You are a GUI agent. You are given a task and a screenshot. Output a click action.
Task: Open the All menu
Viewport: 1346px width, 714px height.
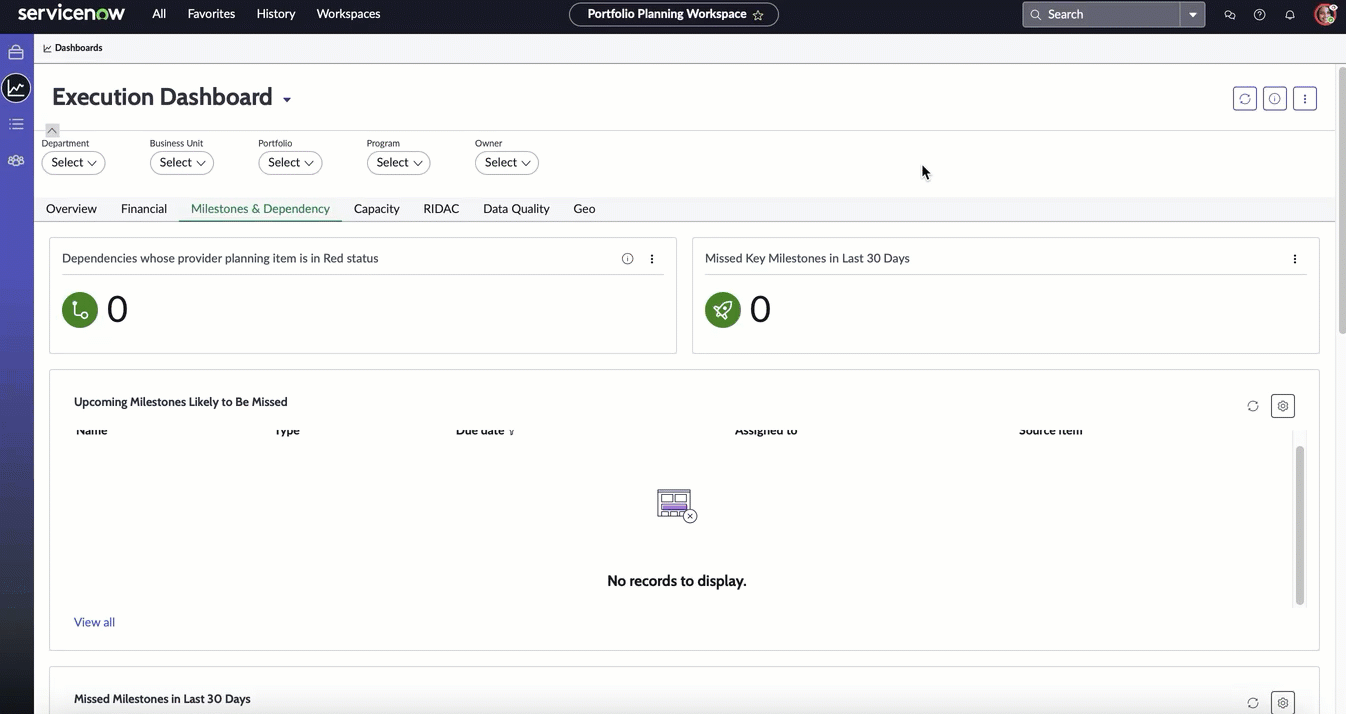[x=159, y=14]
